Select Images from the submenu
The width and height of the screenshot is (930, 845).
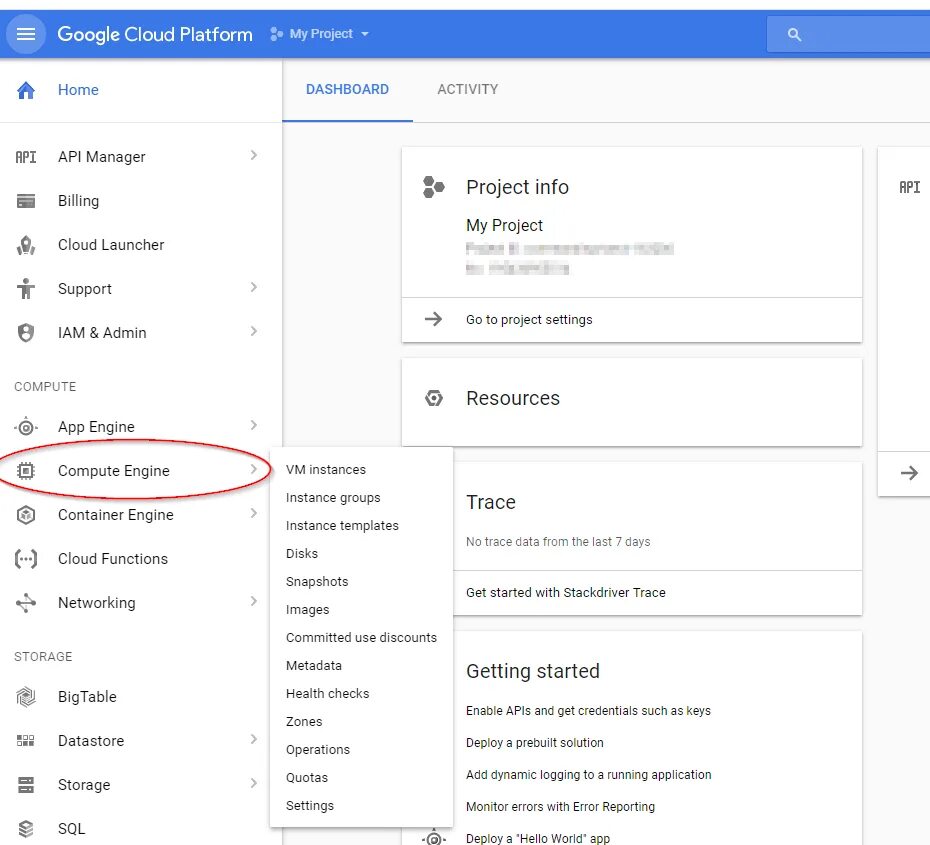coord(308,610)
